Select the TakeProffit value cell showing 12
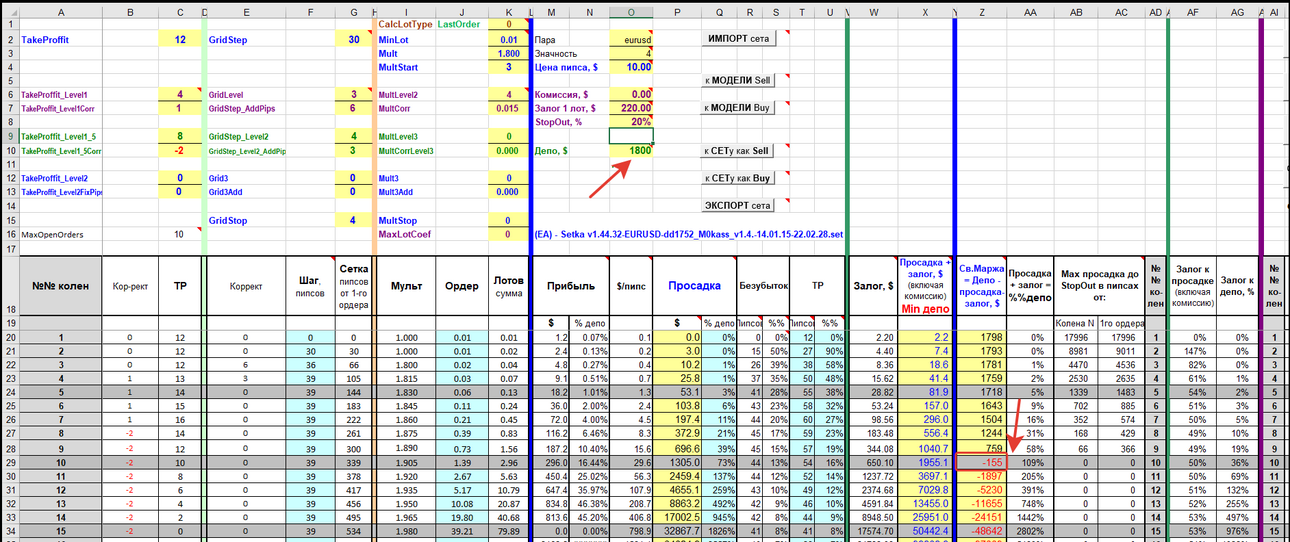Viewport: 1290px width, 542px height. 180,39
